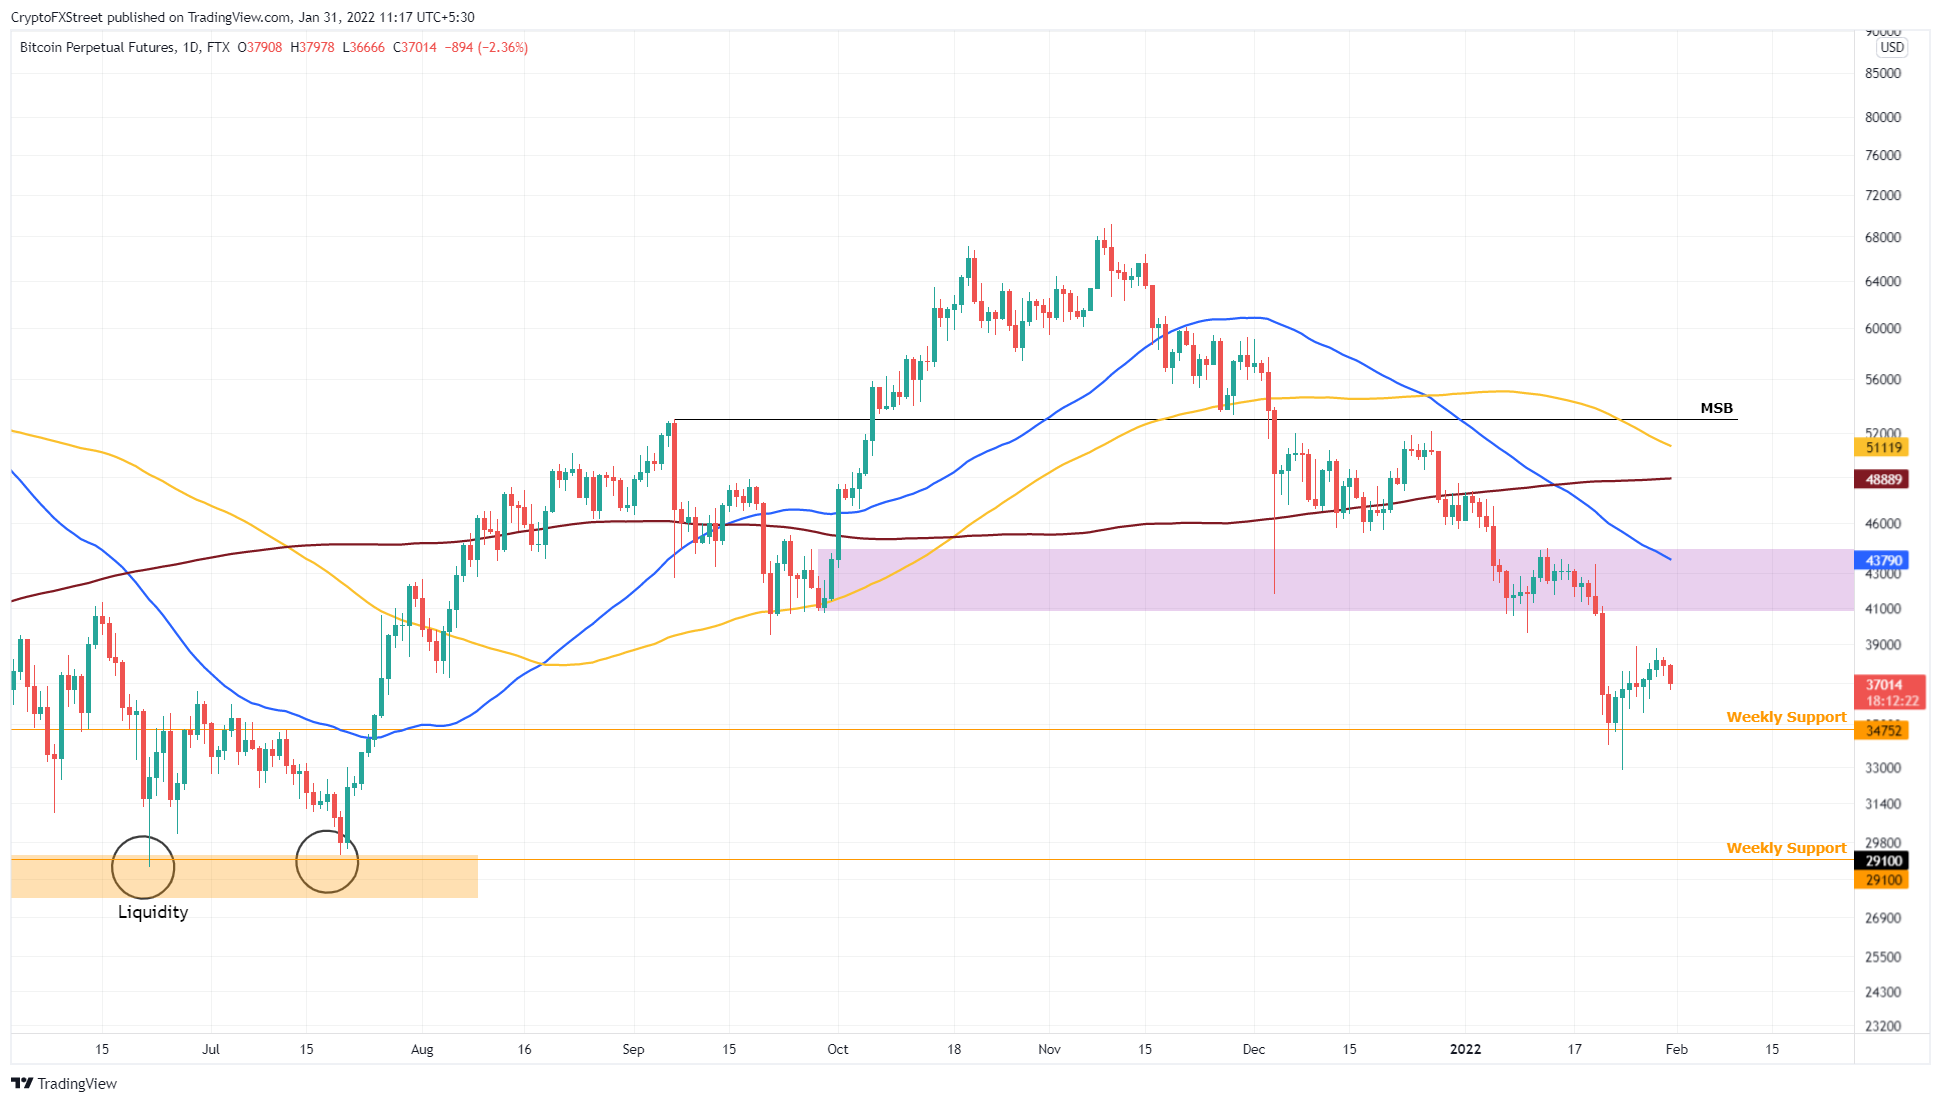The height and width of the screenshot is (1103, 1941).
Task: Click the 34752 orange support price tag
Action: (1882, 731)
